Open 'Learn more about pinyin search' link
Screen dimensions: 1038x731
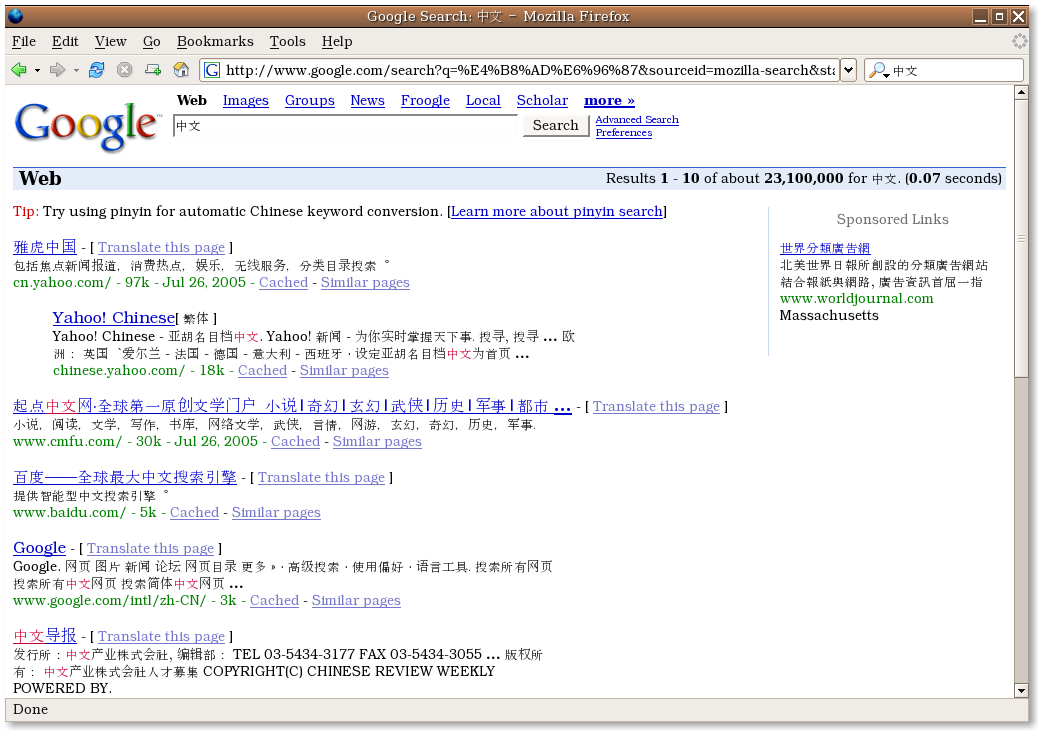(x=557, y=211)
